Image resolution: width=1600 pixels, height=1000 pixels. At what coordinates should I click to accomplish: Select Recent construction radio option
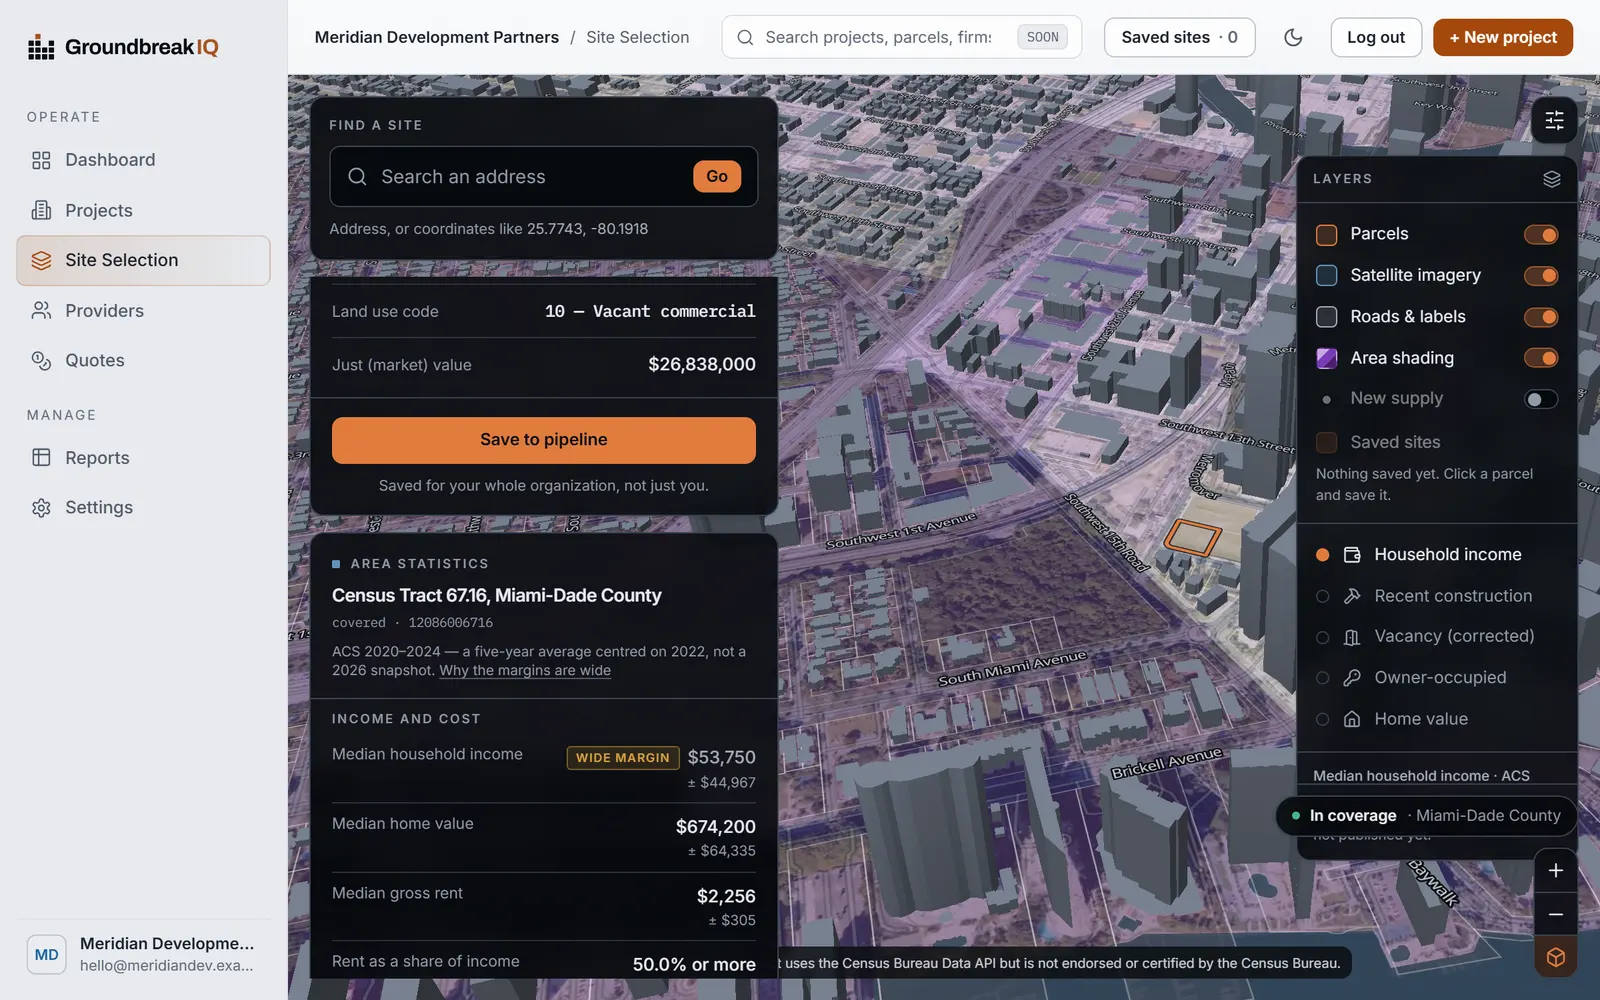(x=1322, y=596)
